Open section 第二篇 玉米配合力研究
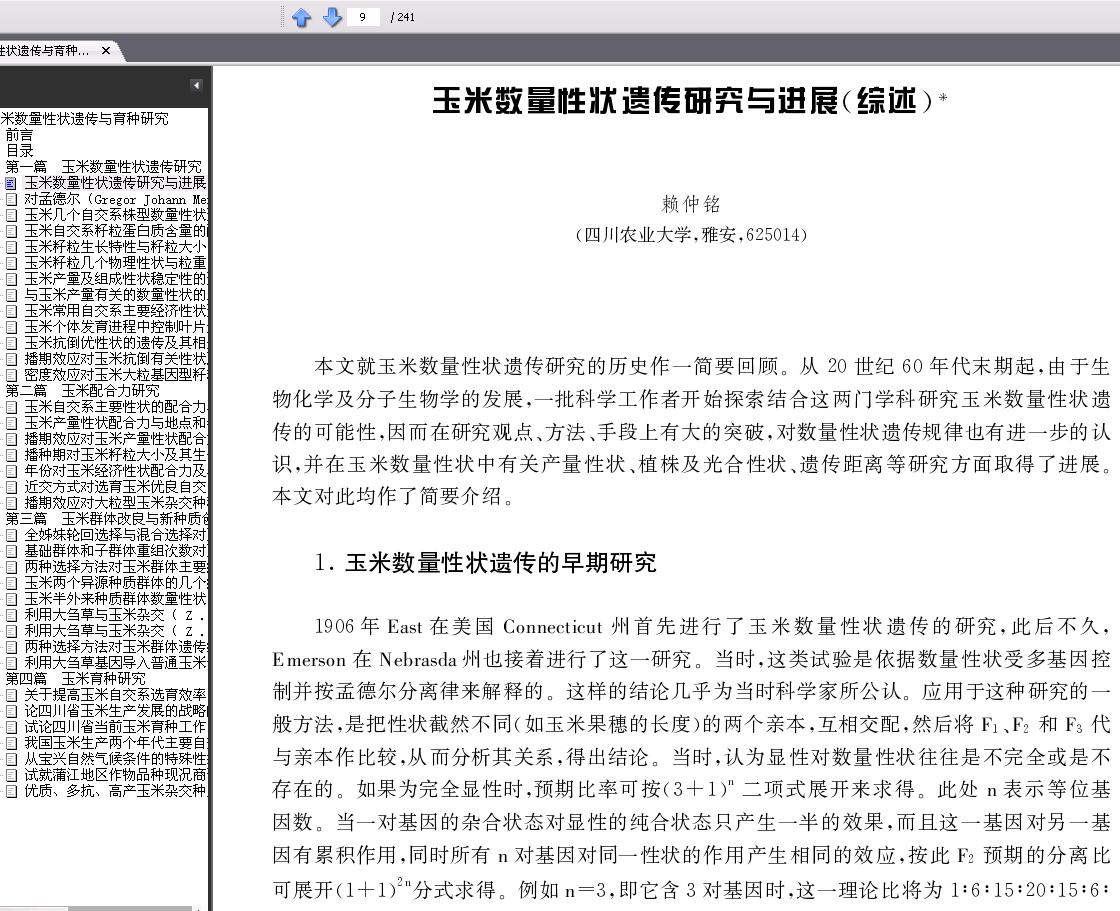Image resolution: width=1120 pixels, height=911 pixels. coord(83,391)
